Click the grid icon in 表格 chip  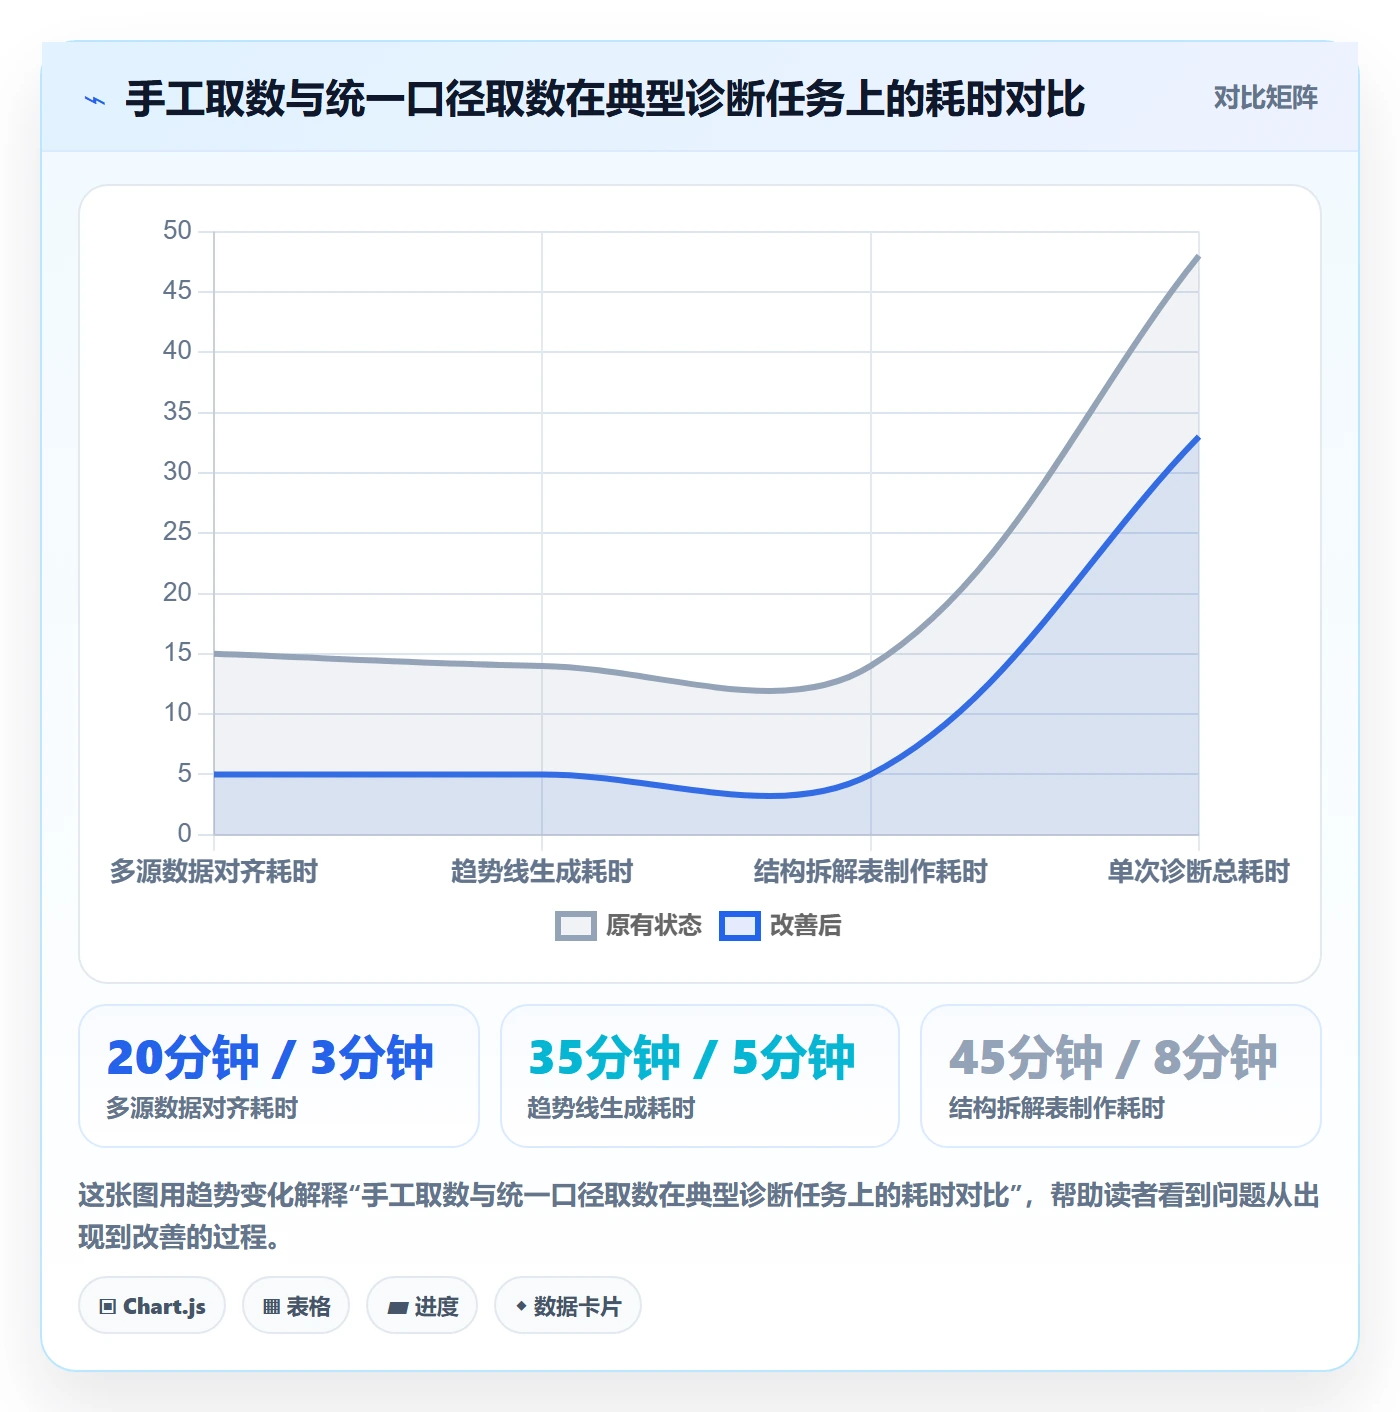tap(271, 1307)
